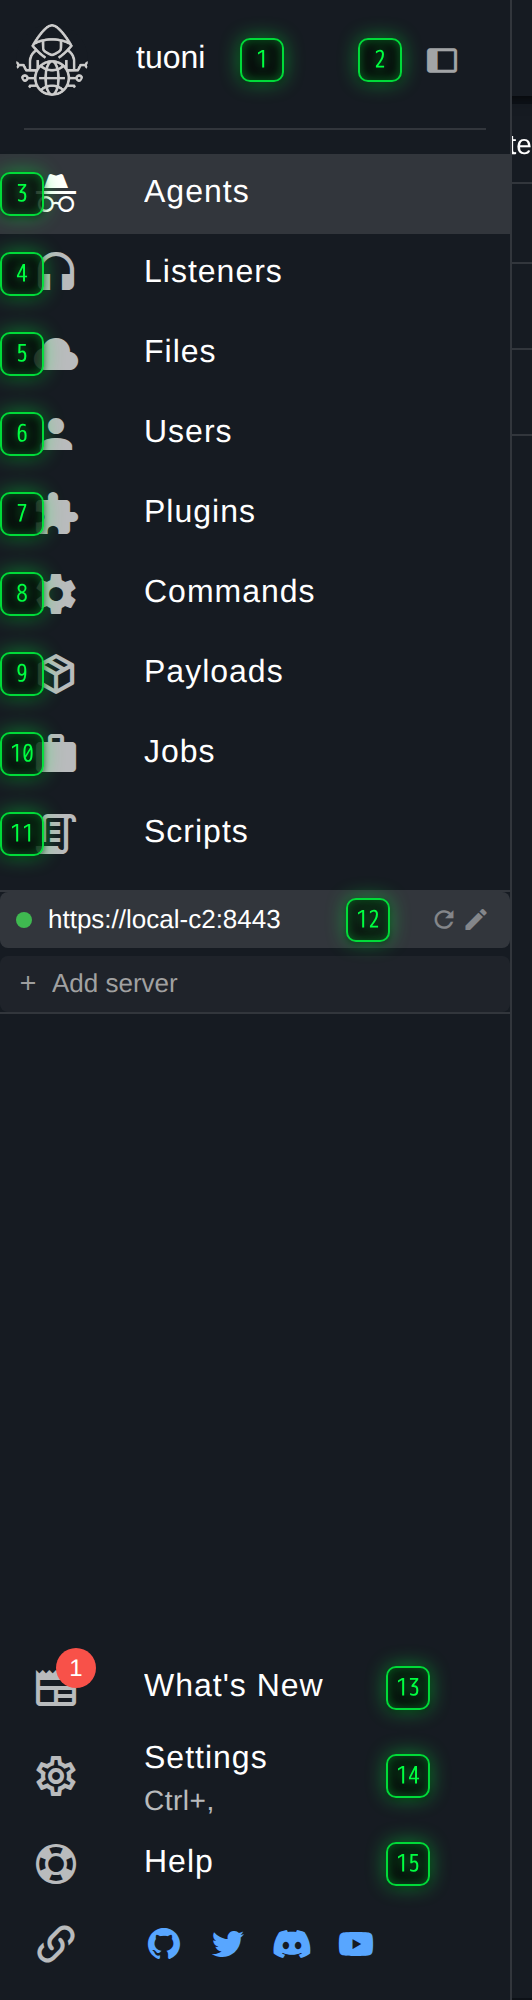Click the tuoni logo icon
The image size is (532, 2000).
[52, 60]
